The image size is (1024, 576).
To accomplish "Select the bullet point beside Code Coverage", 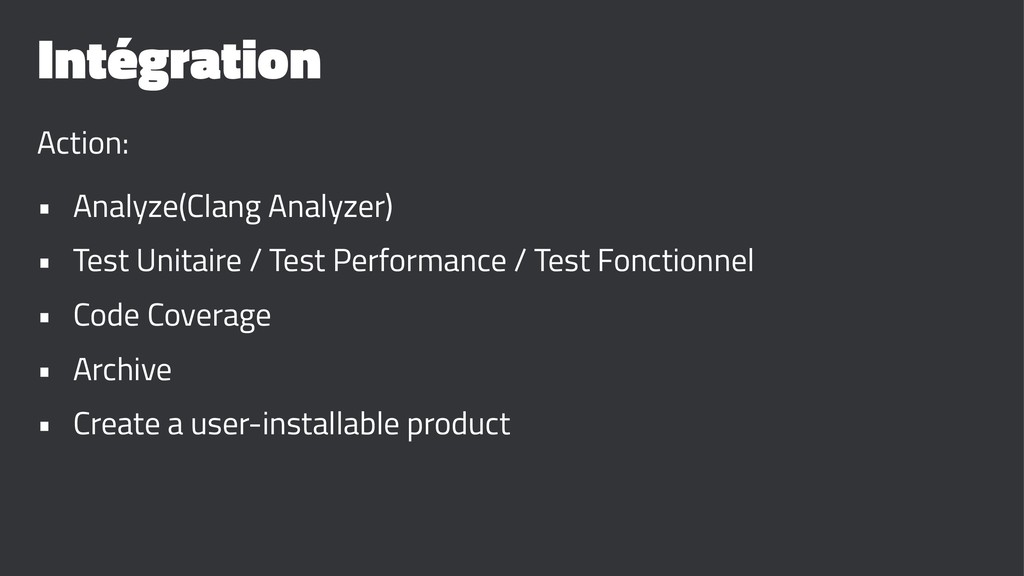I will coord(44,319).
